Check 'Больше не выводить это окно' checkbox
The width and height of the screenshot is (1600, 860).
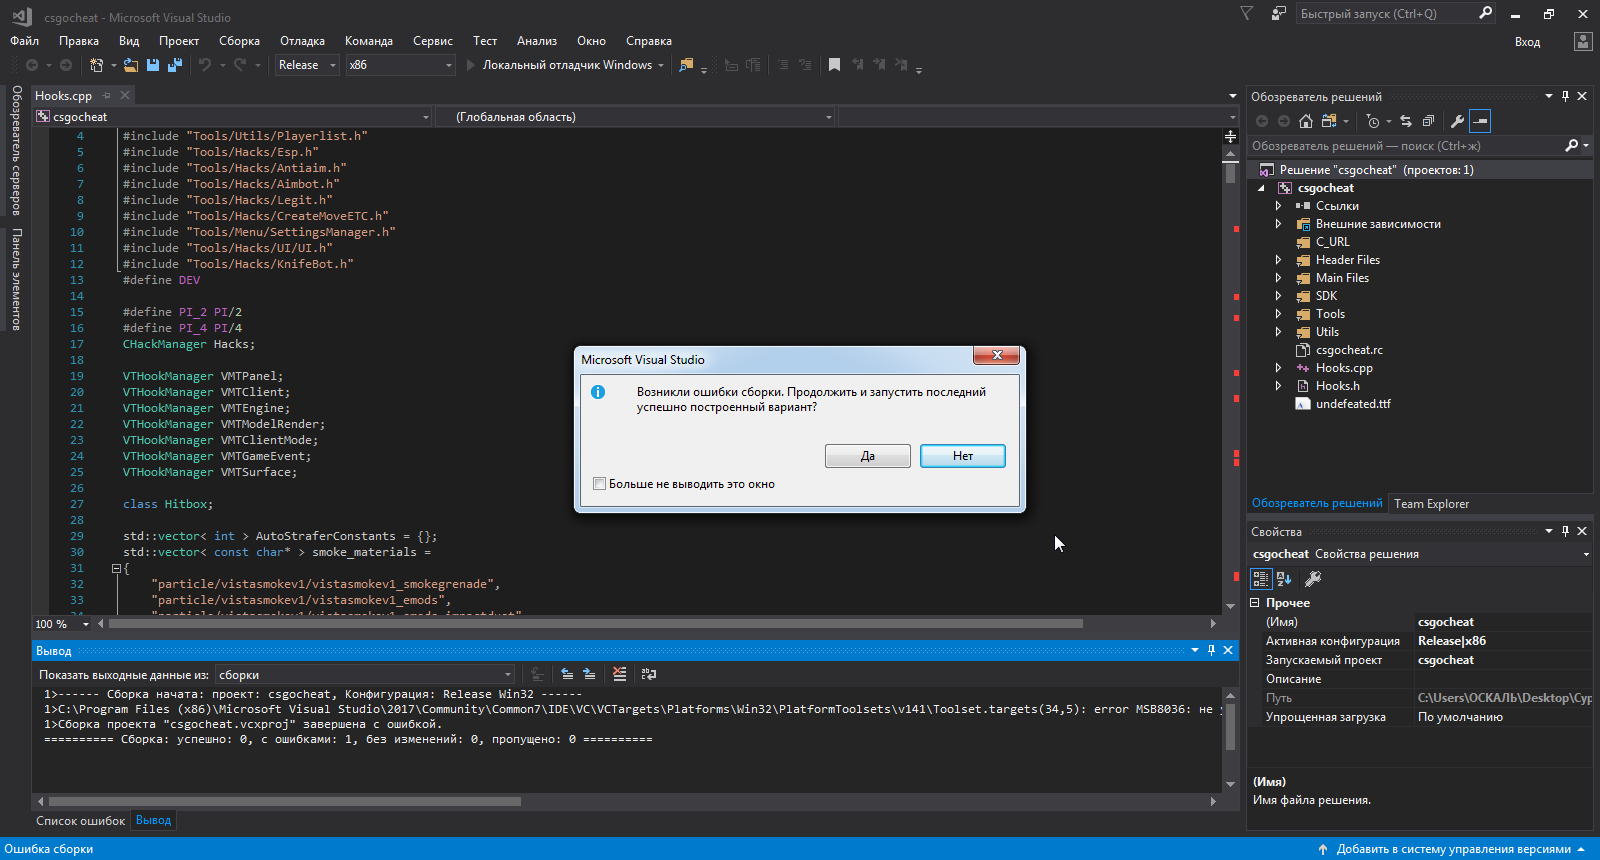coord(599,484)
